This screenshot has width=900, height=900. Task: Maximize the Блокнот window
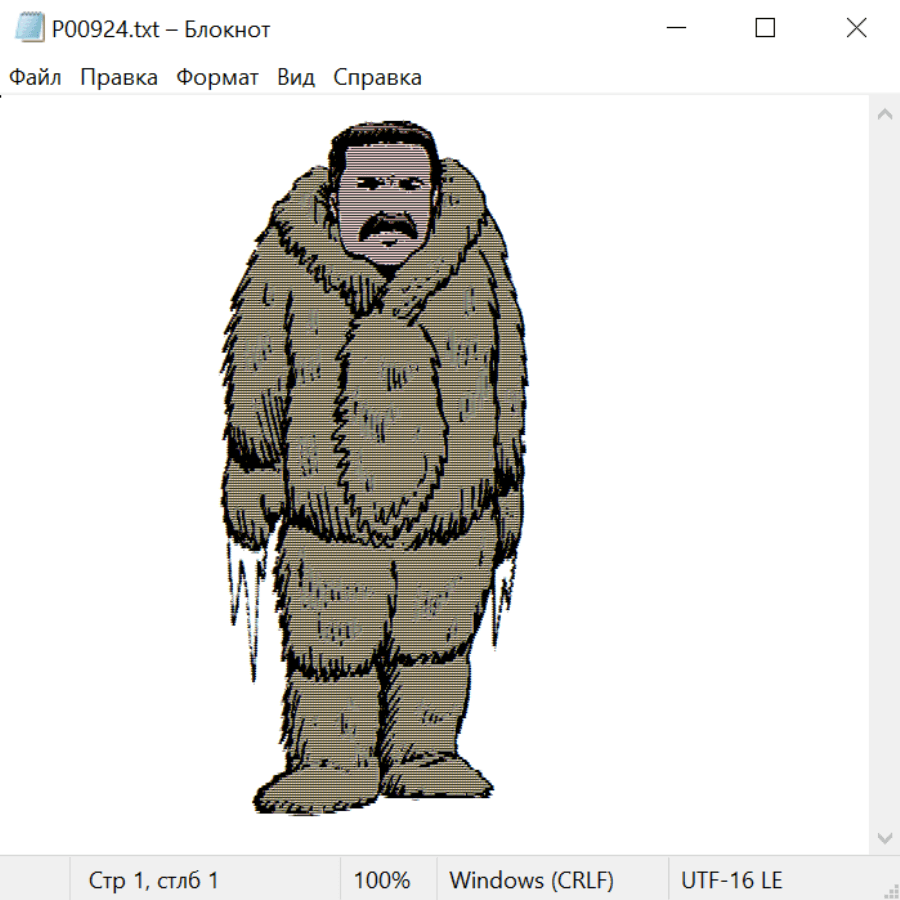click(x=765, y=28)
